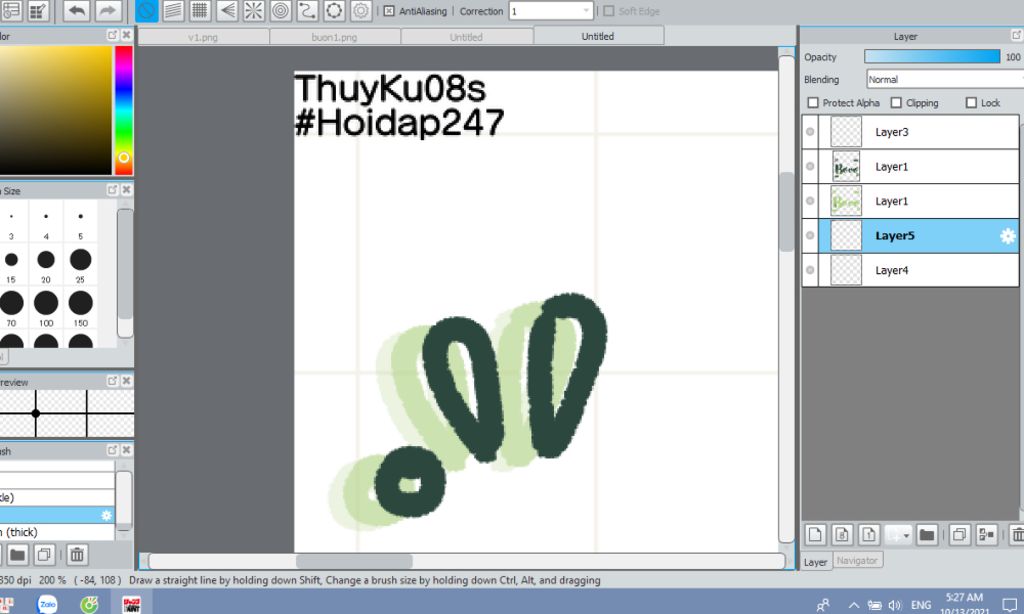The width and height of the screenshot is (1024, 614).
Task: Switch to the buon1.png tab
Action: 334,37
